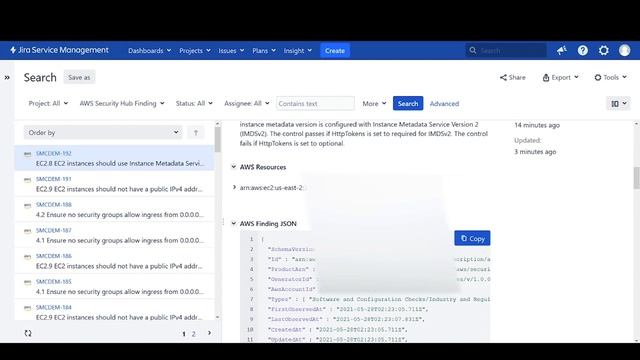Open issue SMCDEM-186
The image size is (640, 360).
point(53,256)
